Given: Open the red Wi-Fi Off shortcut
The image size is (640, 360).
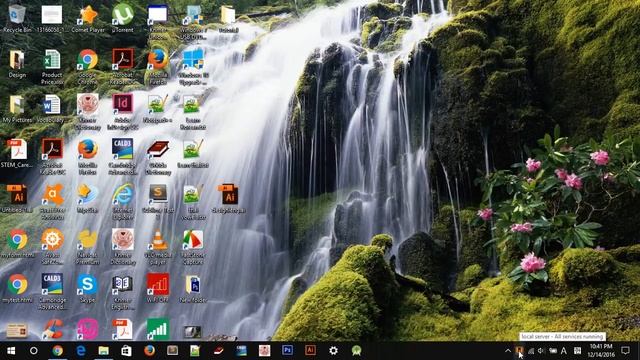Looking at the screenshot, I should point(158,288).
